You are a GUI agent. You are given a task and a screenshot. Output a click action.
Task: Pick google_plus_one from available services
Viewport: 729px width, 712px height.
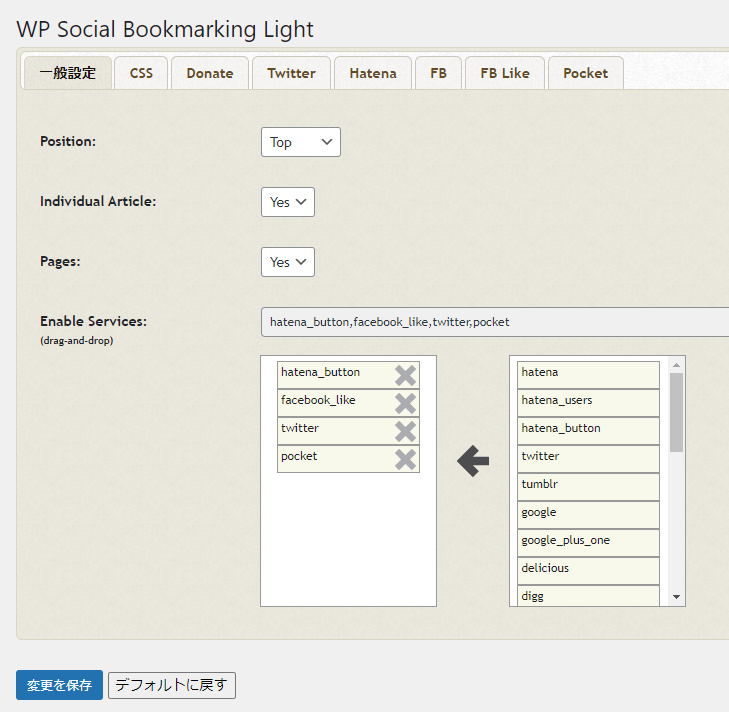click(588, 540)
